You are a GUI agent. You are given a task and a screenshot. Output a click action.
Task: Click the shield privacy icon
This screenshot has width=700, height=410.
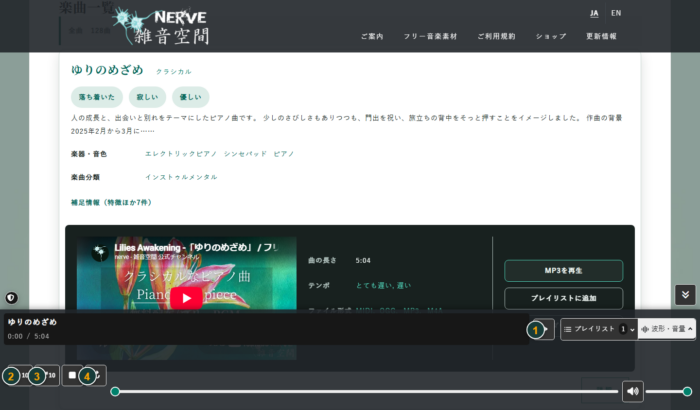12,297
